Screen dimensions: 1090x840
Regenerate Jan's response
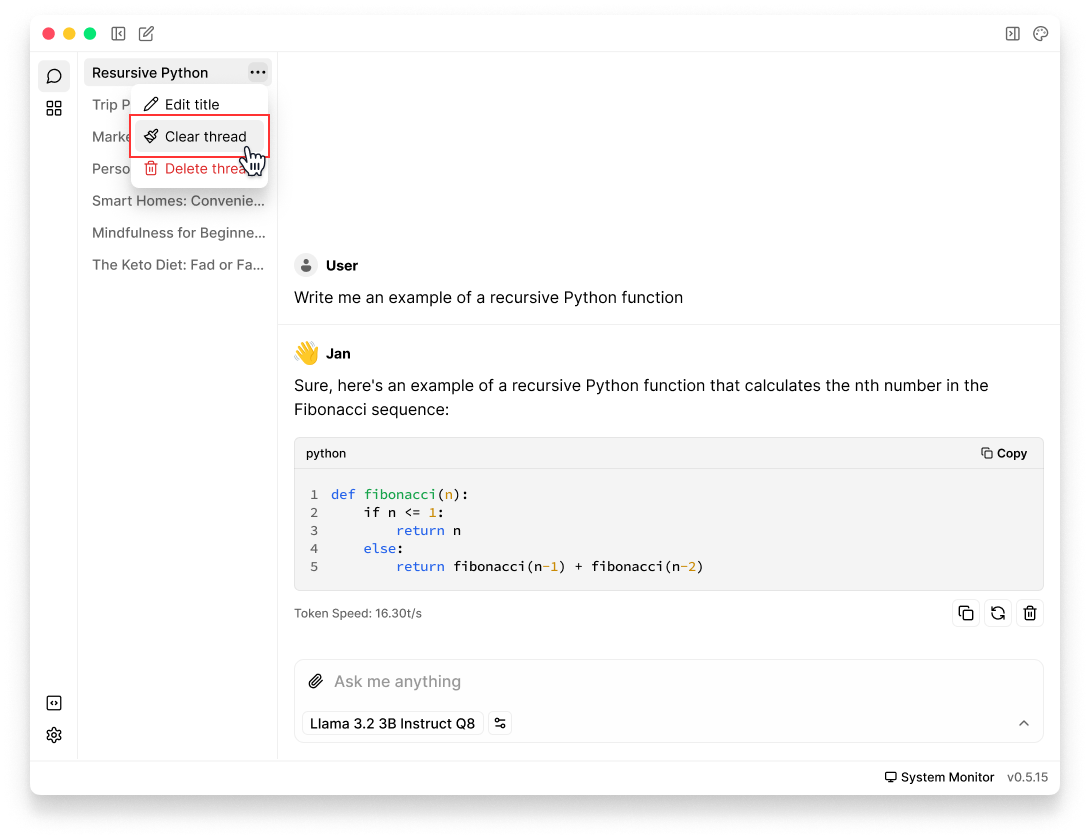(x=998, y=613)
